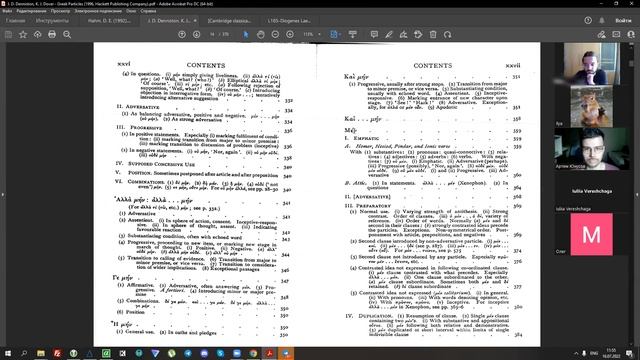Bookmark document with the star icon
Image resolution: width=640 pixels, height=360 pixels.
pos(23,35)
